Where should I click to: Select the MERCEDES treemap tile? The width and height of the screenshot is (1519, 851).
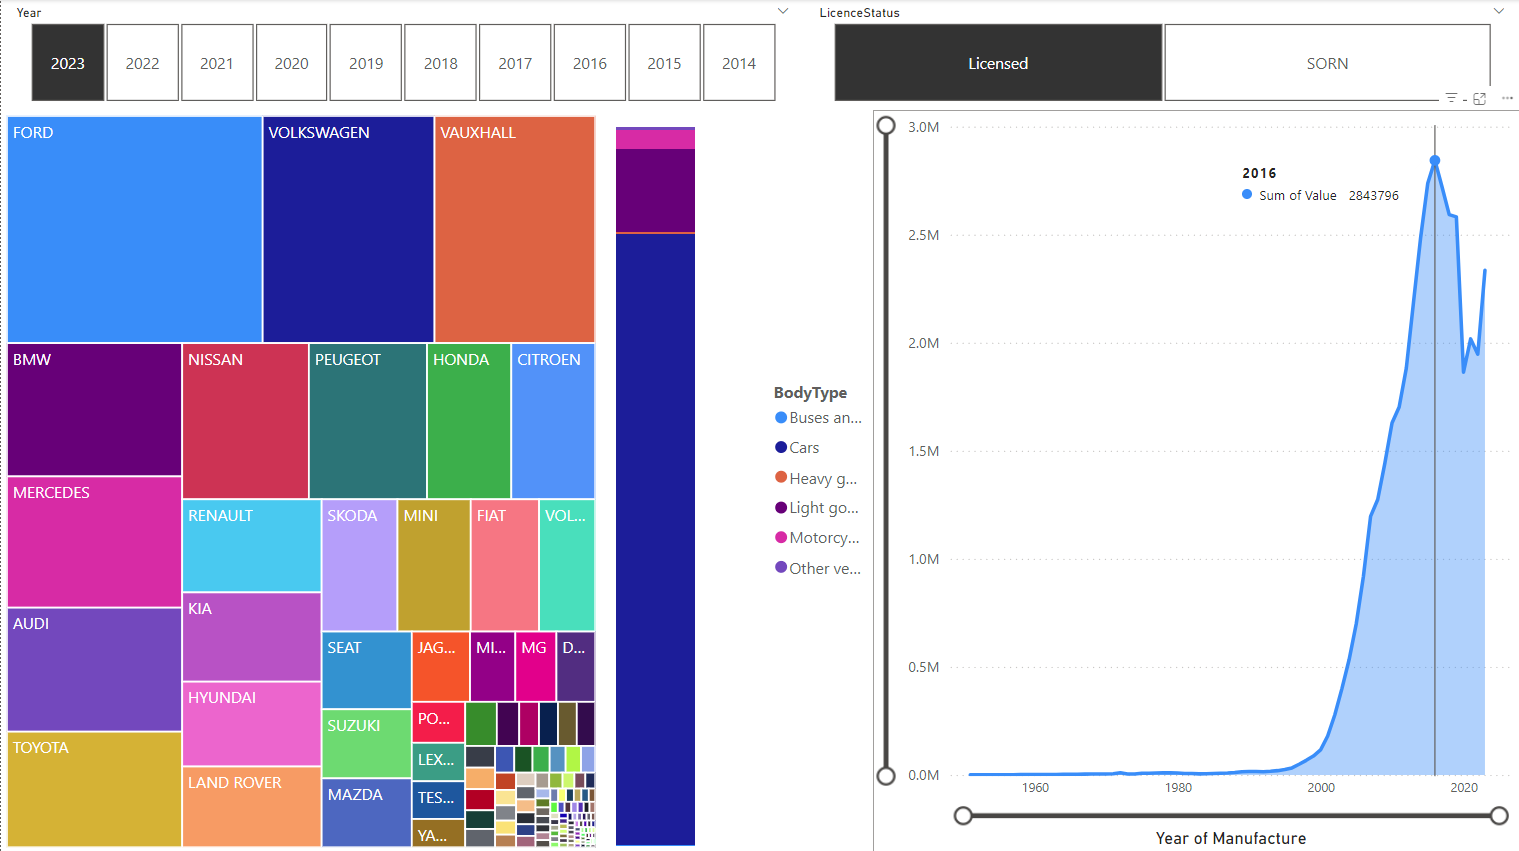[x=95, y=542]
